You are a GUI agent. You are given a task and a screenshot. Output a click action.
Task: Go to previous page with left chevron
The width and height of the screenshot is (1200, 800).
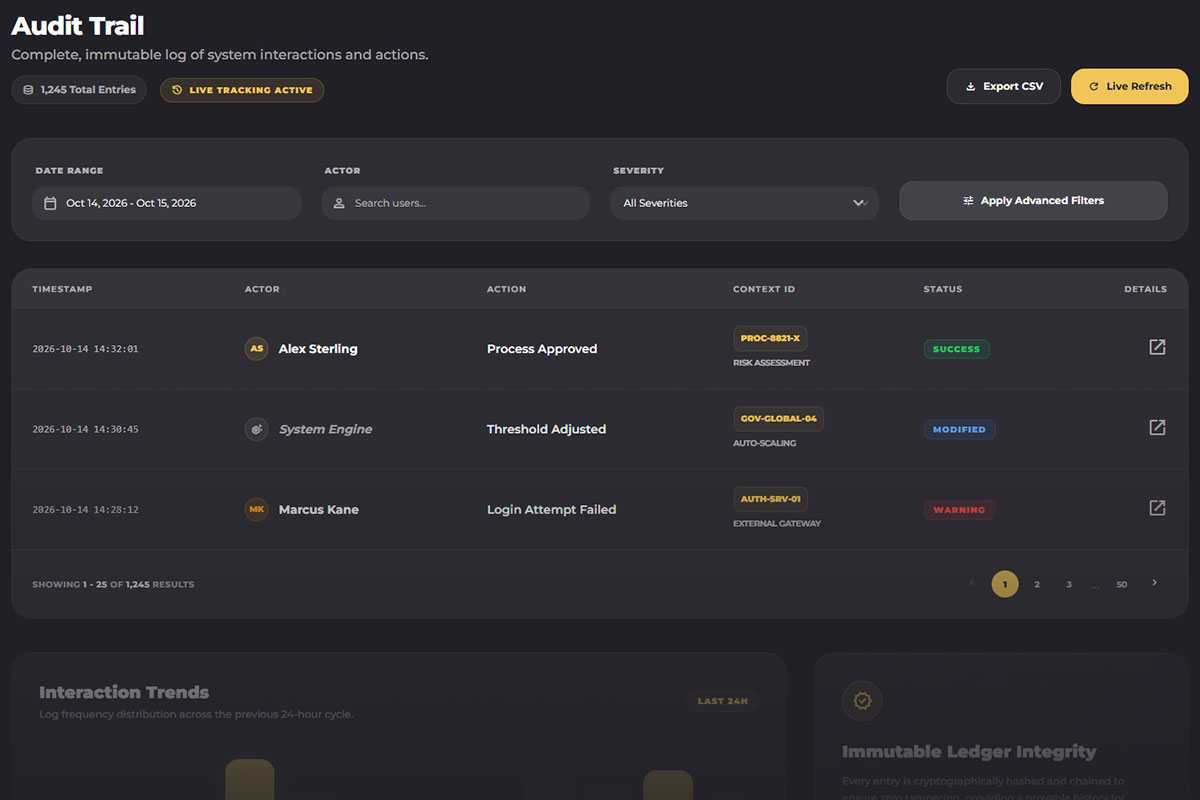point(972,583)
